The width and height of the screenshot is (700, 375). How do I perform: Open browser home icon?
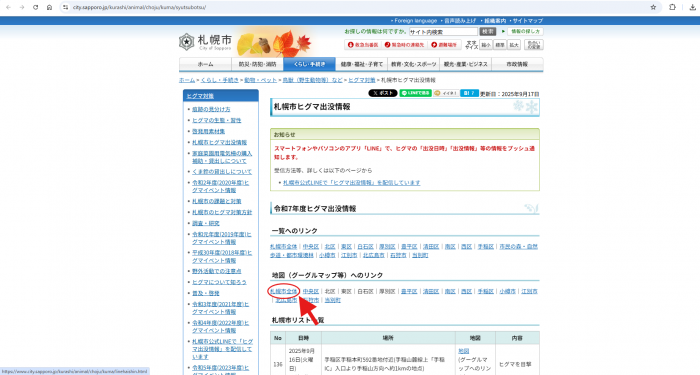(x=50, y=7)
